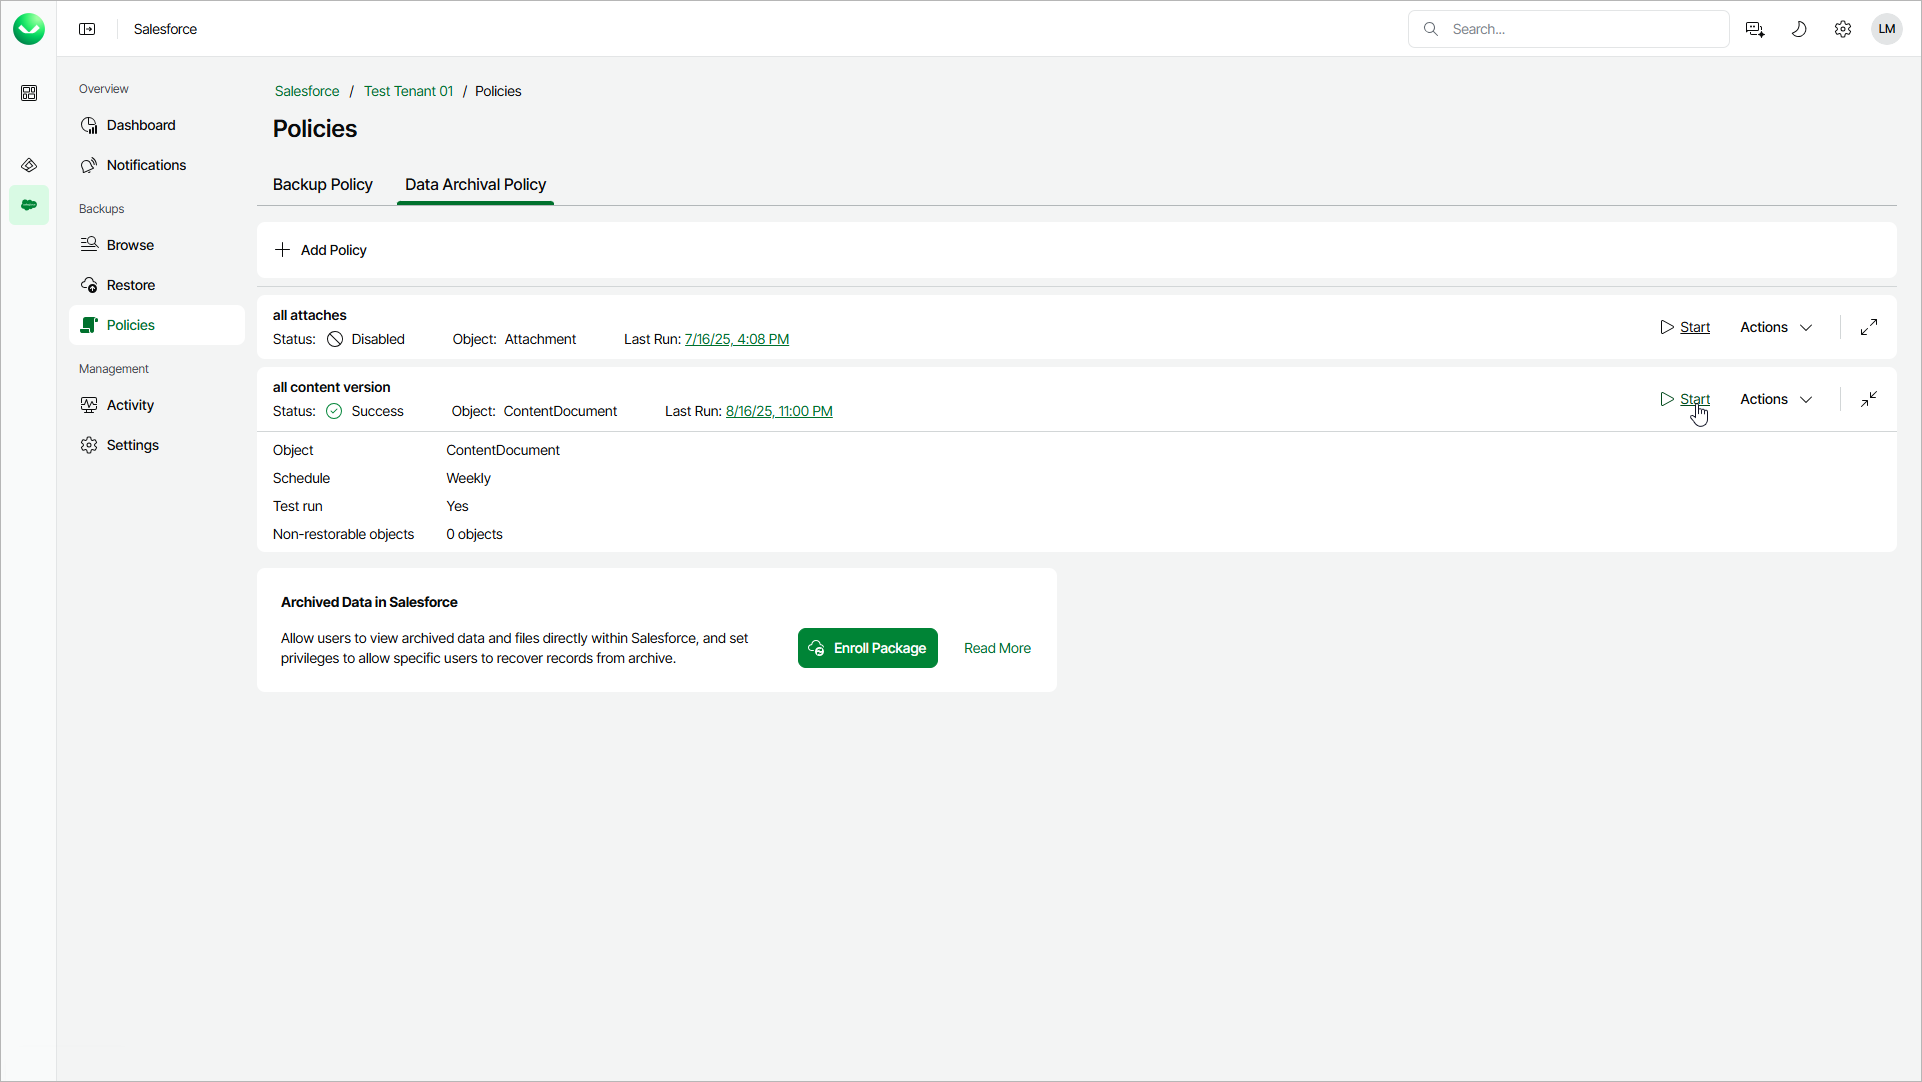
Task: Open the settings gear in header
Action: (x=1843, y=29)
